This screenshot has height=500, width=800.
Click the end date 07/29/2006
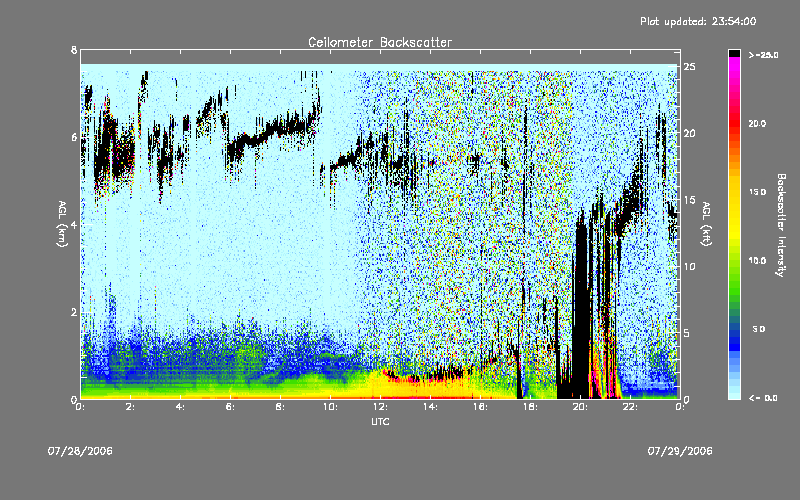coord(680,451)
